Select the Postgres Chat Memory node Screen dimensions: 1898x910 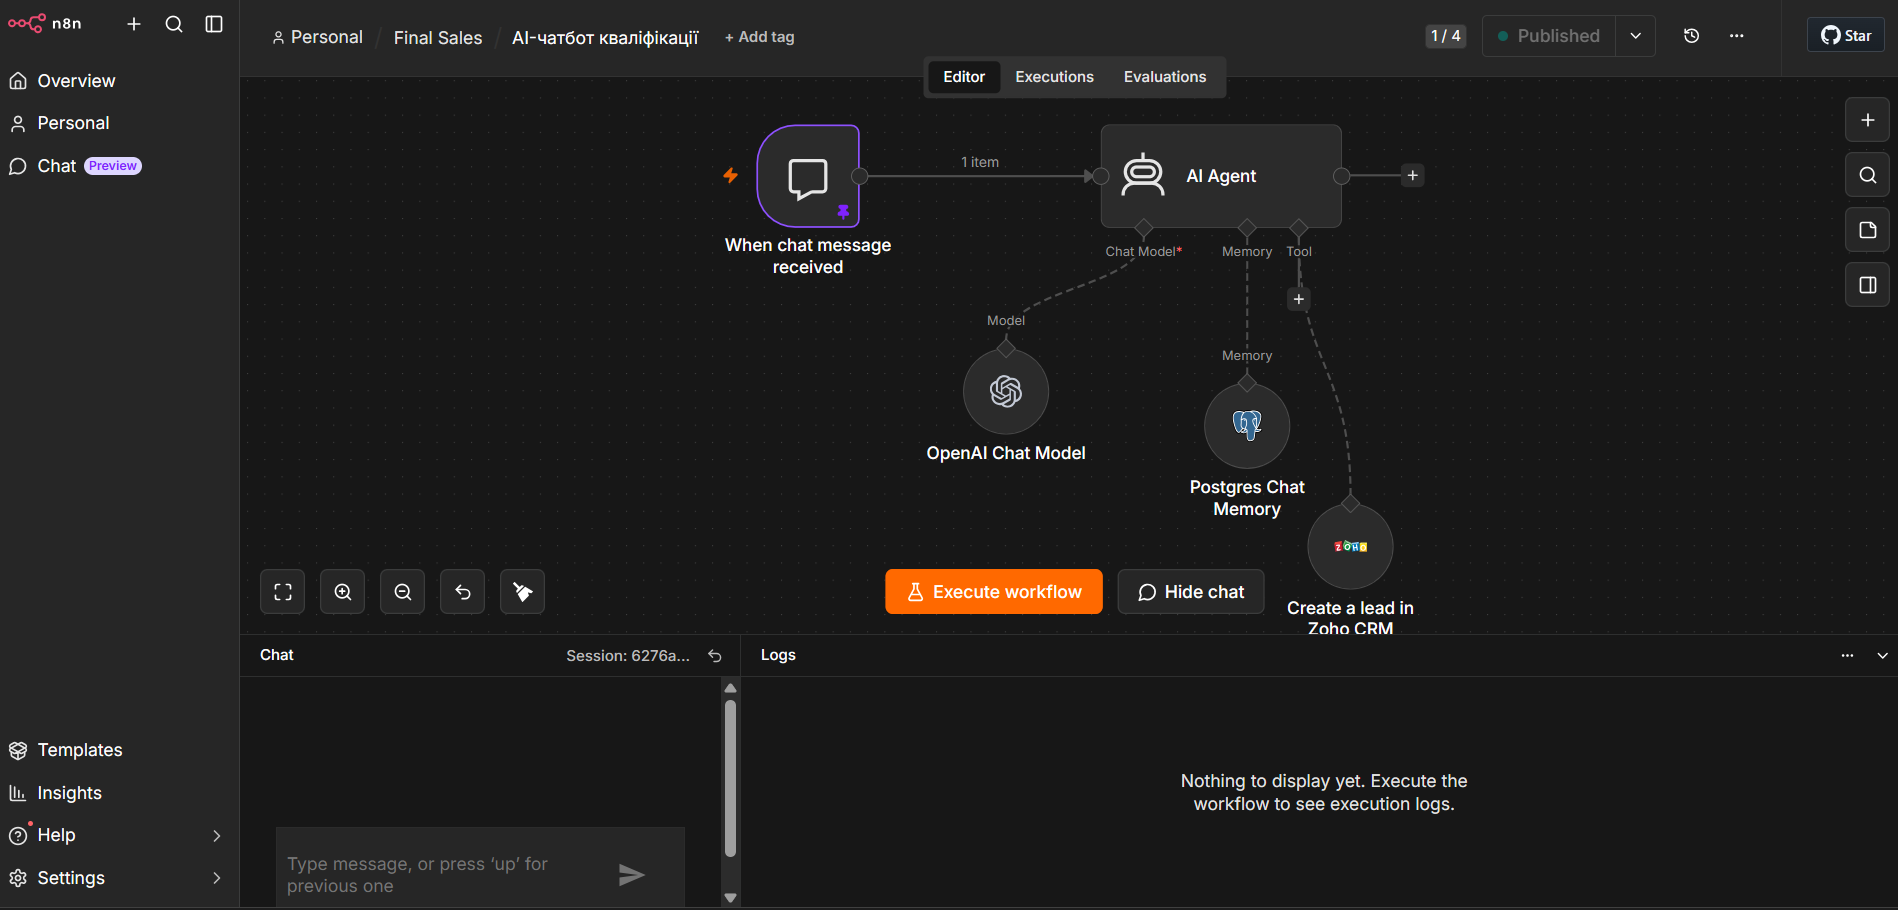pos(1247,426)
